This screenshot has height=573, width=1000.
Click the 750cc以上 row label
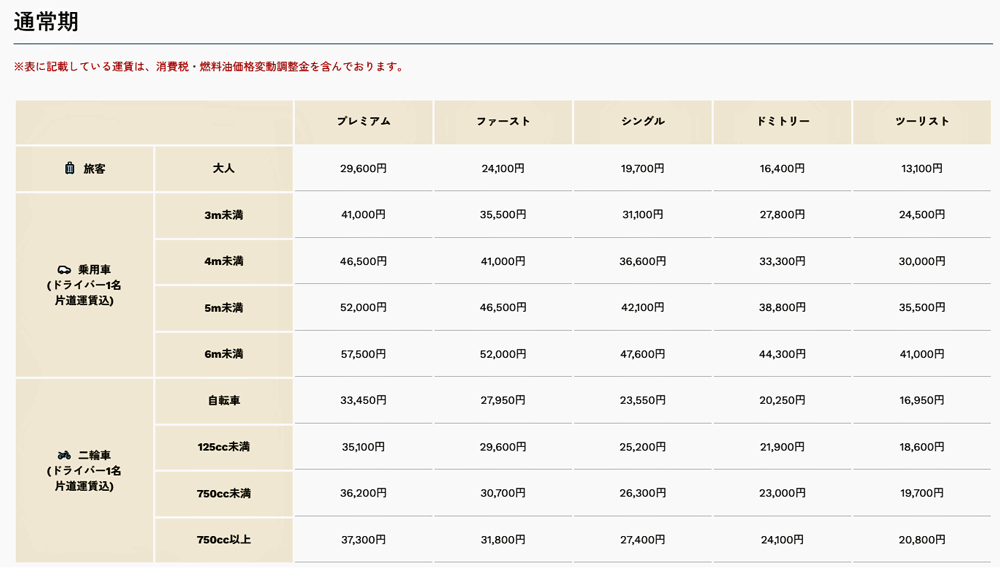click(224, 540)
